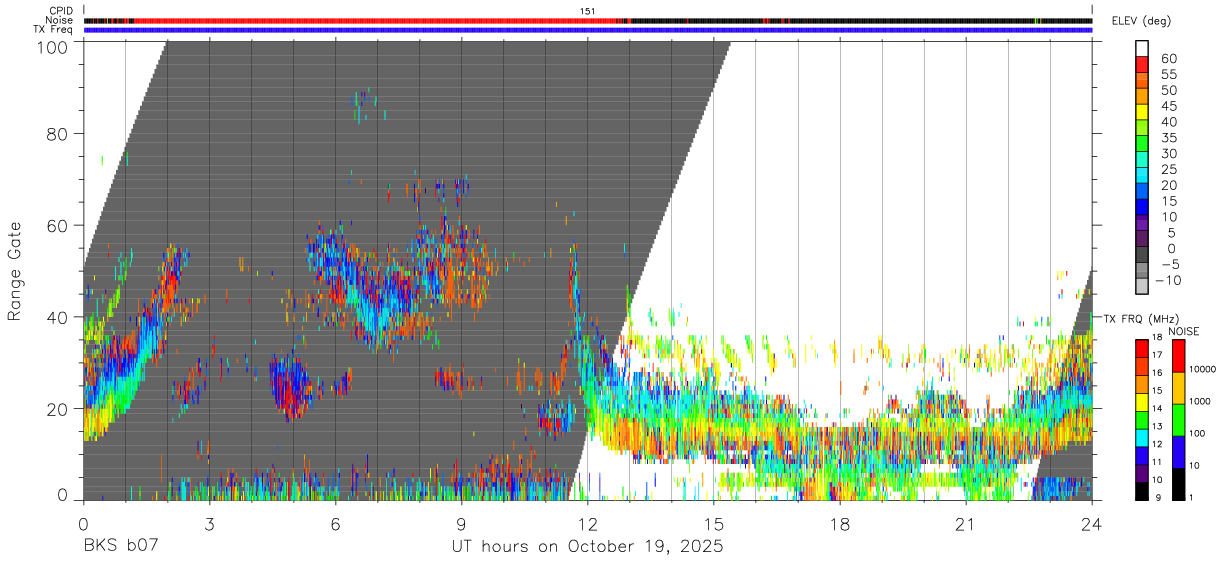Click the x-axis hour label "18"
Image resolution: width=1228 pixels, height=567 pixels.
[x=840, y=524]
